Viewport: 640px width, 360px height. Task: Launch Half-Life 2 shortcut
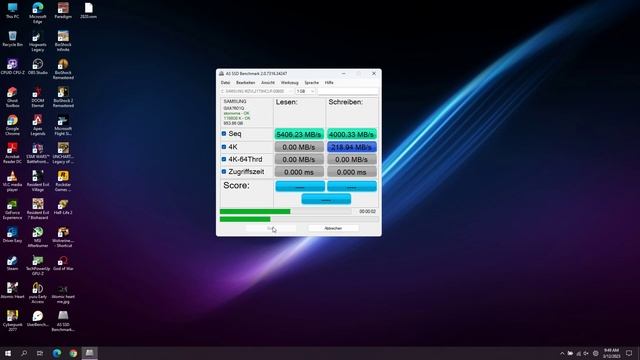click(63, 207)
